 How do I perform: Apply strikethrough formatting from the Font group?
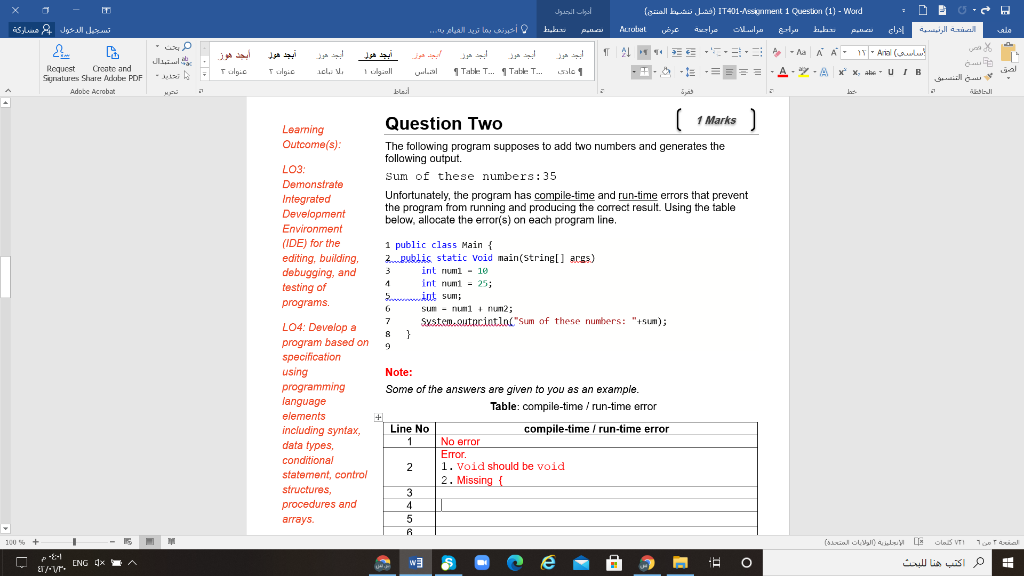pos(870,72)
